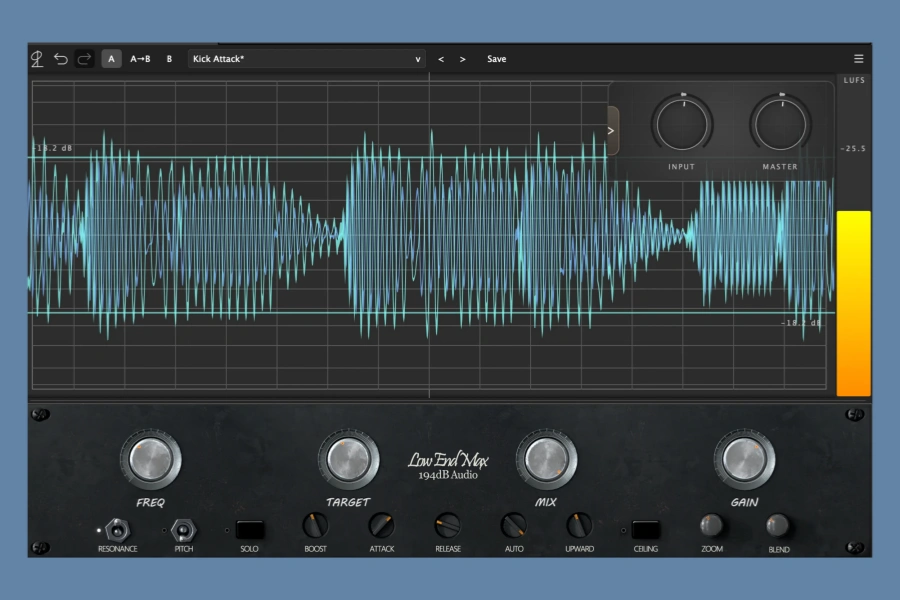Click the lower -18.2 dB threshold label
The image size is (900, 600).
click(x=801, y=323)
